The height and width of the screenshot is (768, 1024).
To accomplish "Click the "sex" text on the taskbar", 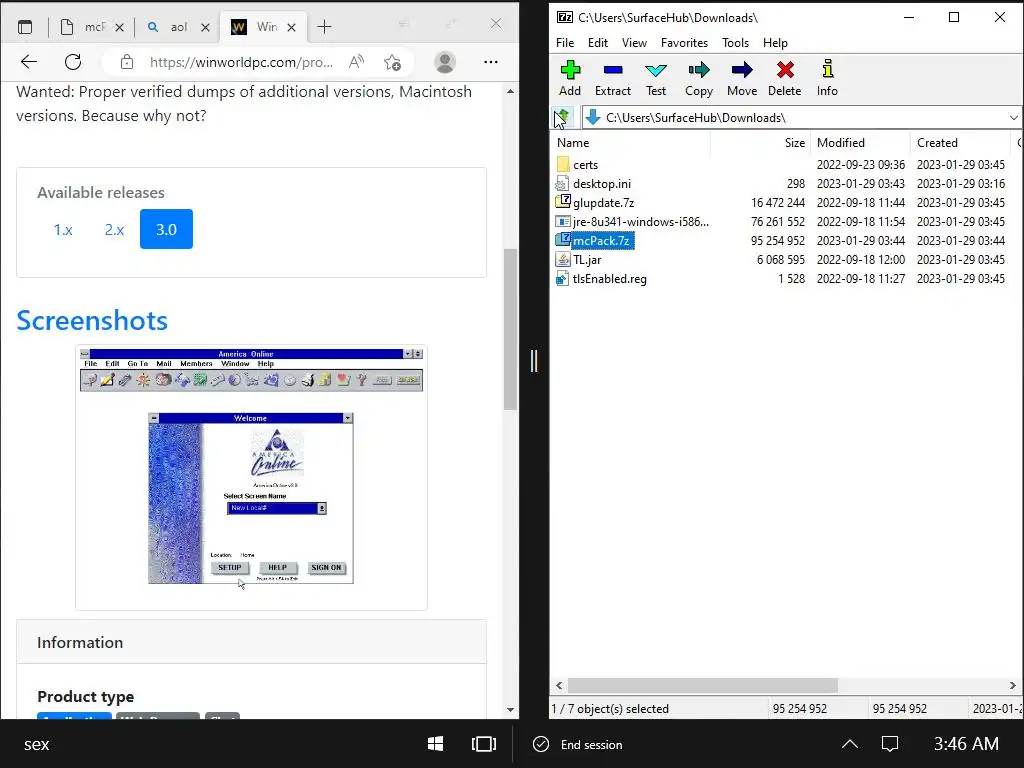I will [37, 744].
